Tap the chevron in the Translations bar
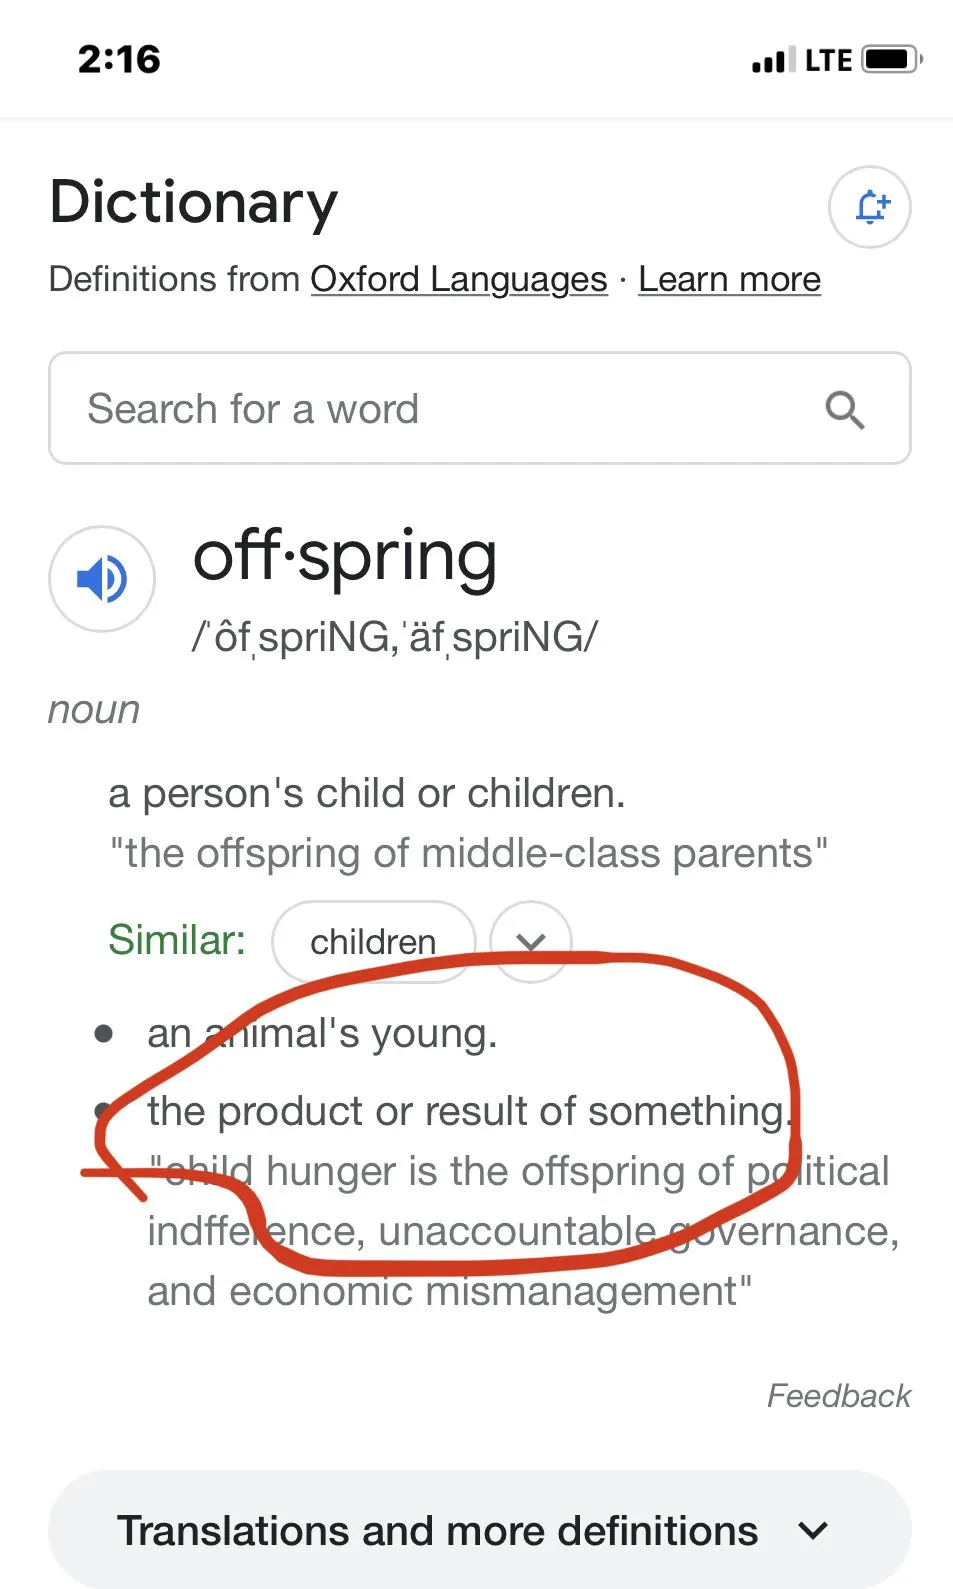 (814, 1530)
